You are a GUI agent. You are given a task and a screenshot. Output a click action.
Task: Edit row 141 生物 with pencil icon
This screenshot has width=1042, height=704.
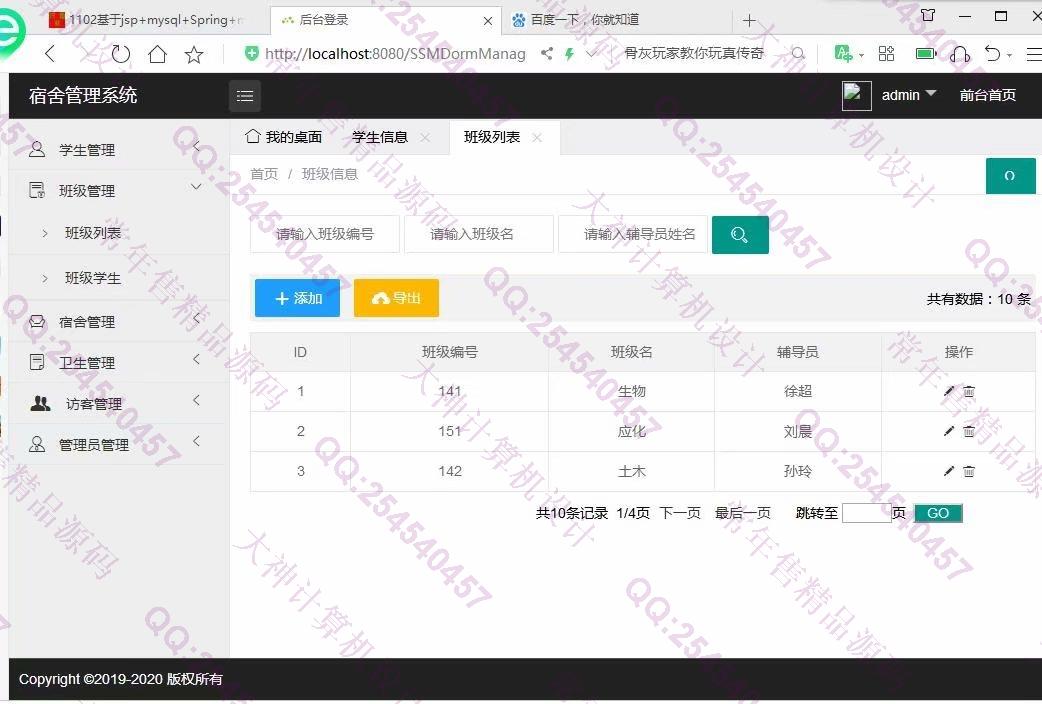[948, 391]
